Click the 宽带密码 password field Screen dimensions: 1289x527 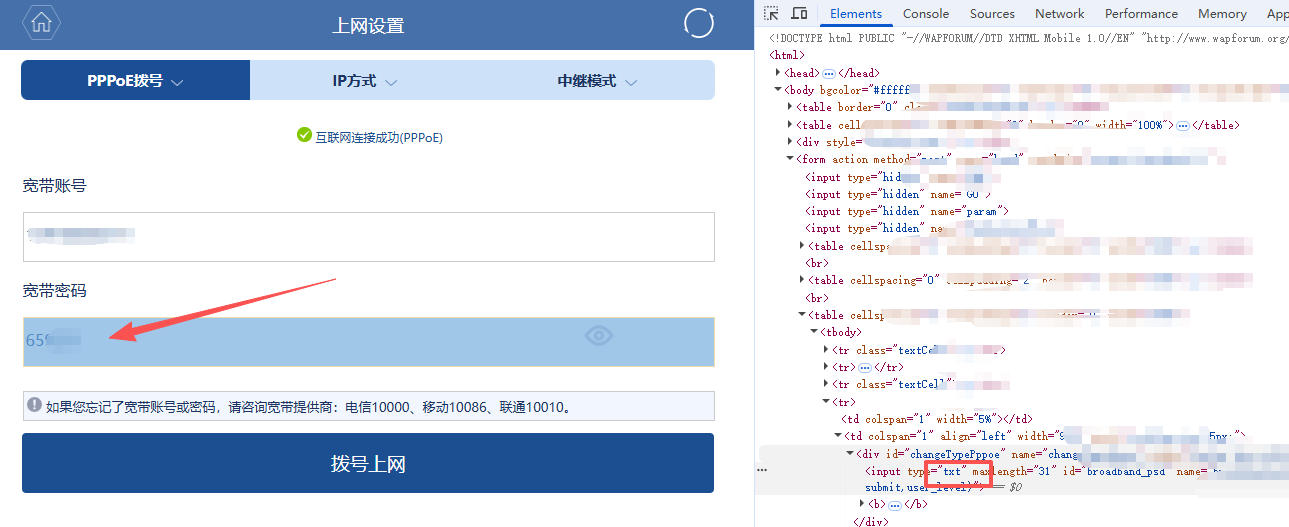tap(300, 341)
